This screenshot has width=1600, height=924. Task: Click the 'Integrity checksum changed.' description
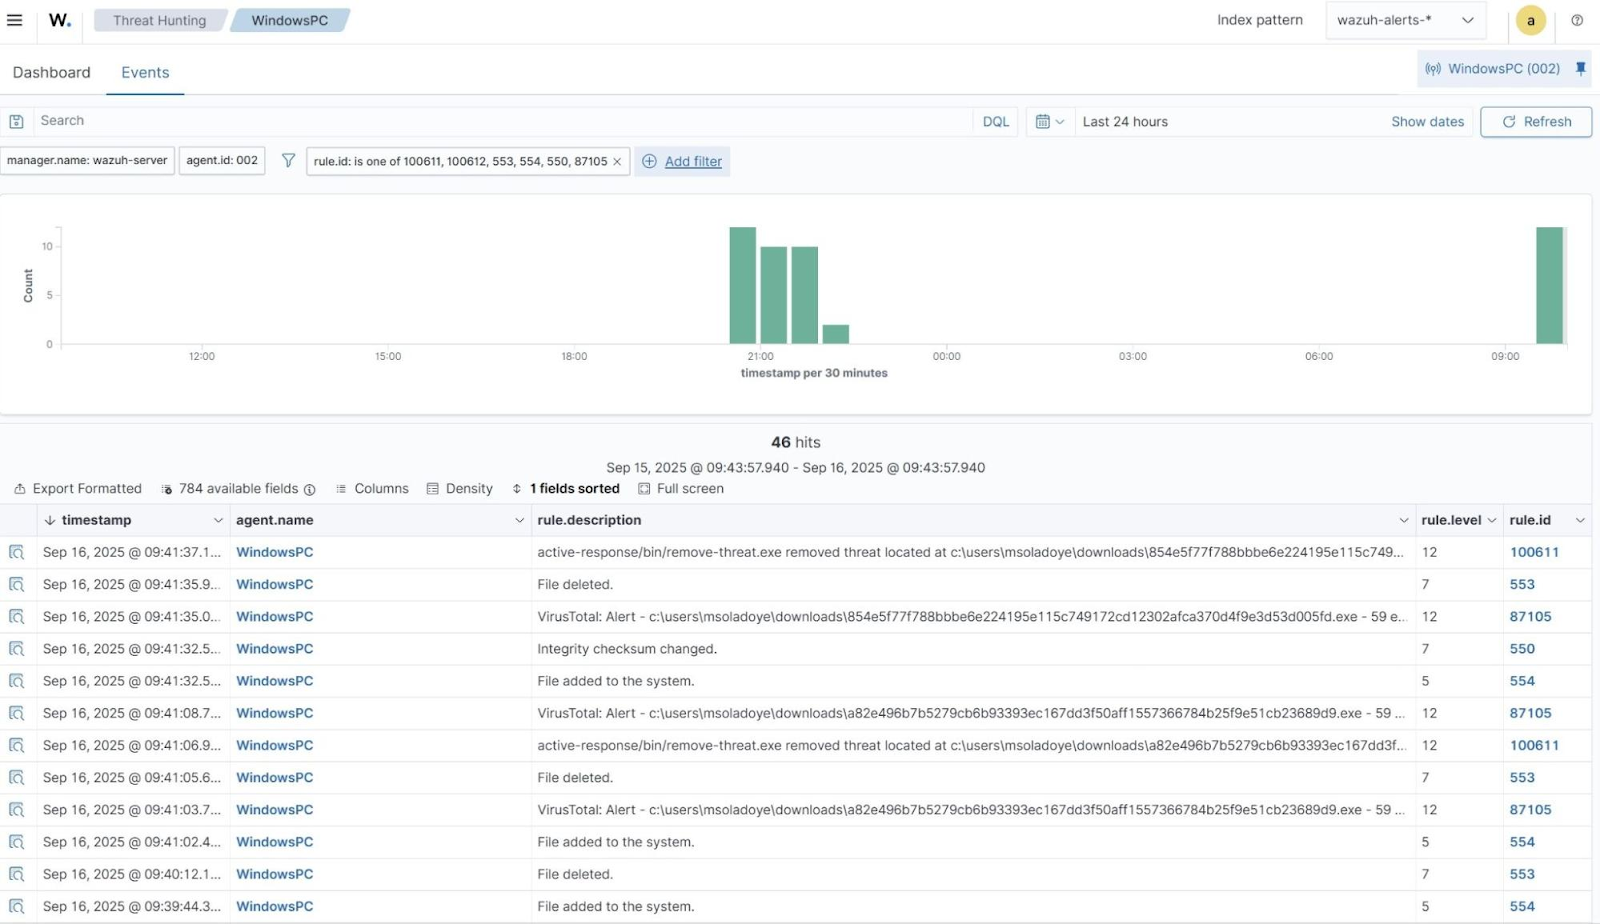(x=627, y=649)
